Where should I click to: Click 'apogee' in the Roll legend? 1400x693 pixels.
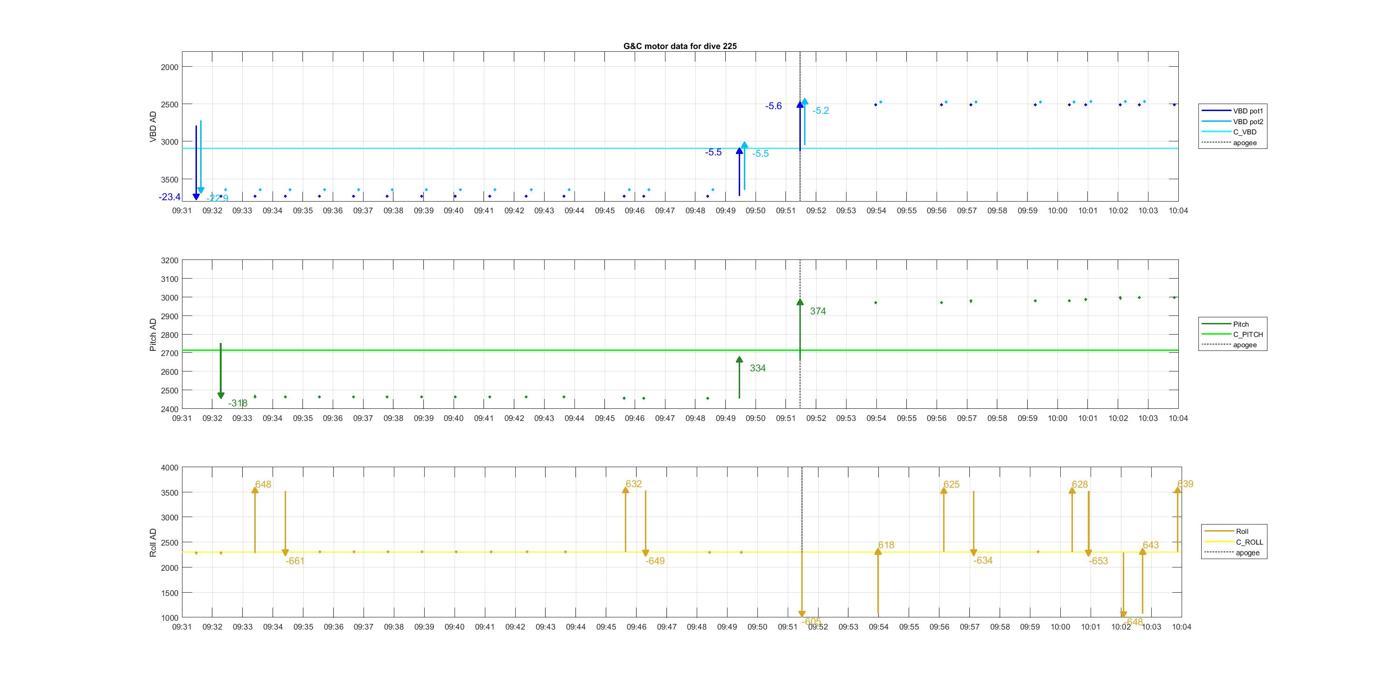pyautogui.click(x=1233, y=552)
